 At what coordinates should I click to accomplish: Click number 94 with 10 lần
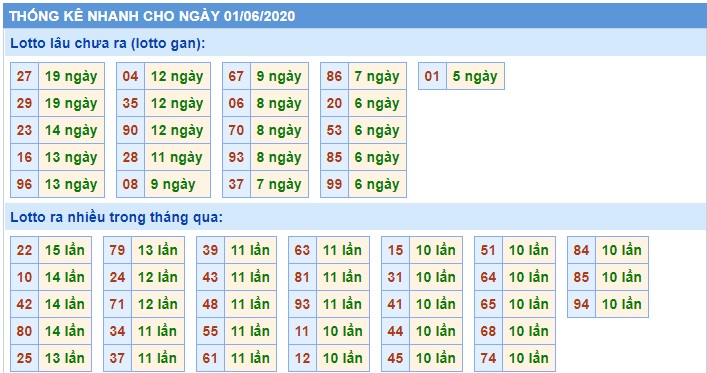coord(581,304)
